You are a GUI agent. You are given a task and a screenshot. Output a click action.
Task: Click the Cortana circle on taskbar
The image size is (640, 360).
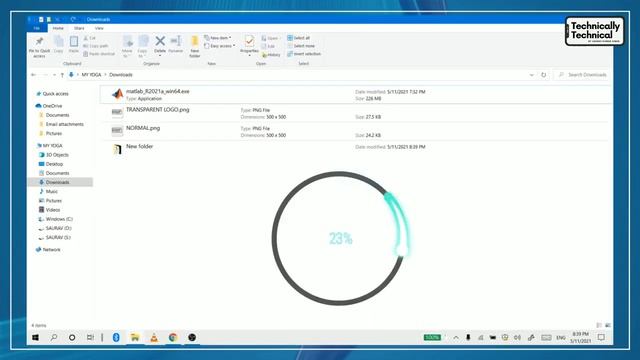click(72, 338)
